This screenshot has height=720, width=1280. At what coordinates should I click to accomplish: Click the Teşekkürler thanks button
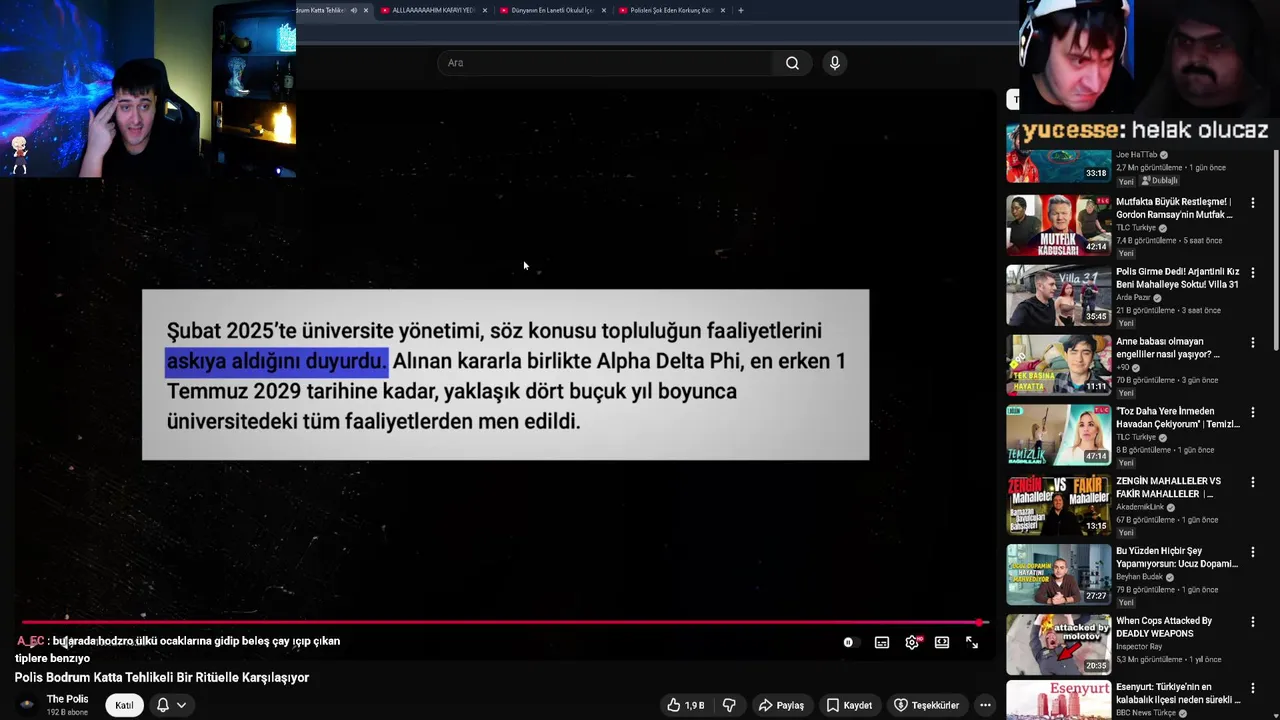tap(926, 705)
